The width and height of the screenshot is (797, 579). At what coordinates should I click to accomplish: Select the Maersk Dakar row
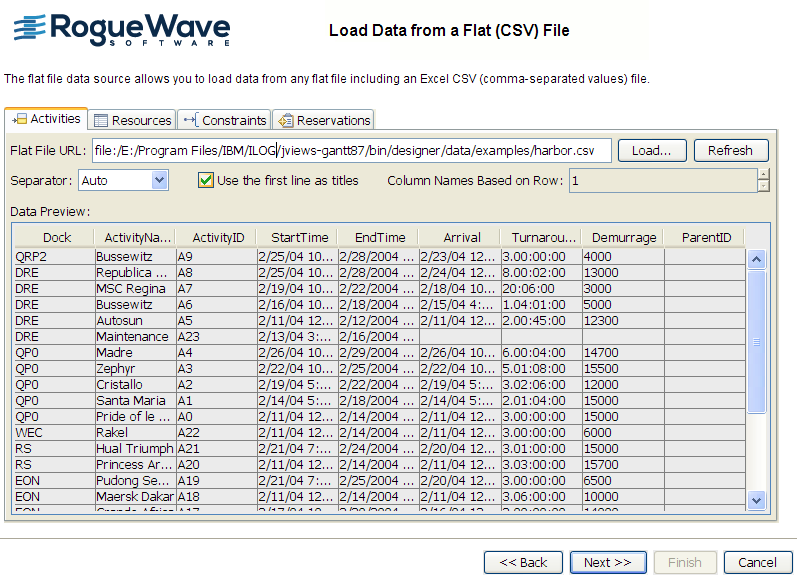132,496
